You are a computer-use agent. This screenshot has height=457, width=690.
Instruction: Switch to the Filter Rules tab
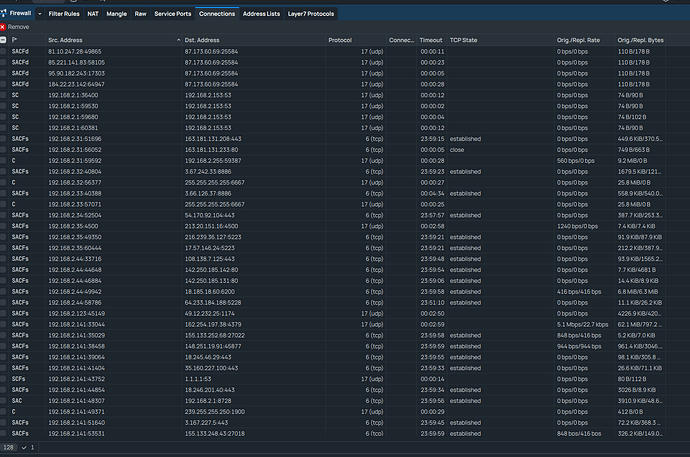(x=64, y=14)
